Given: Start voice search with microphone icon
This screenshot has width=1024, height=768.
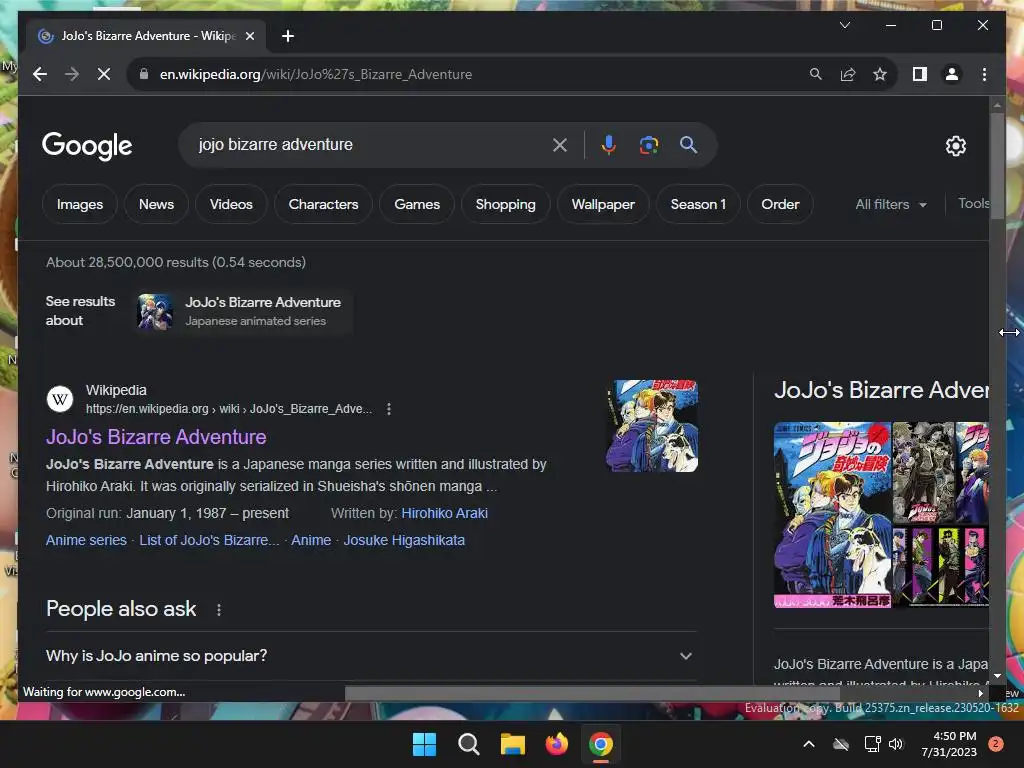Looking at the screenshot, I should [x=609, y=145].
